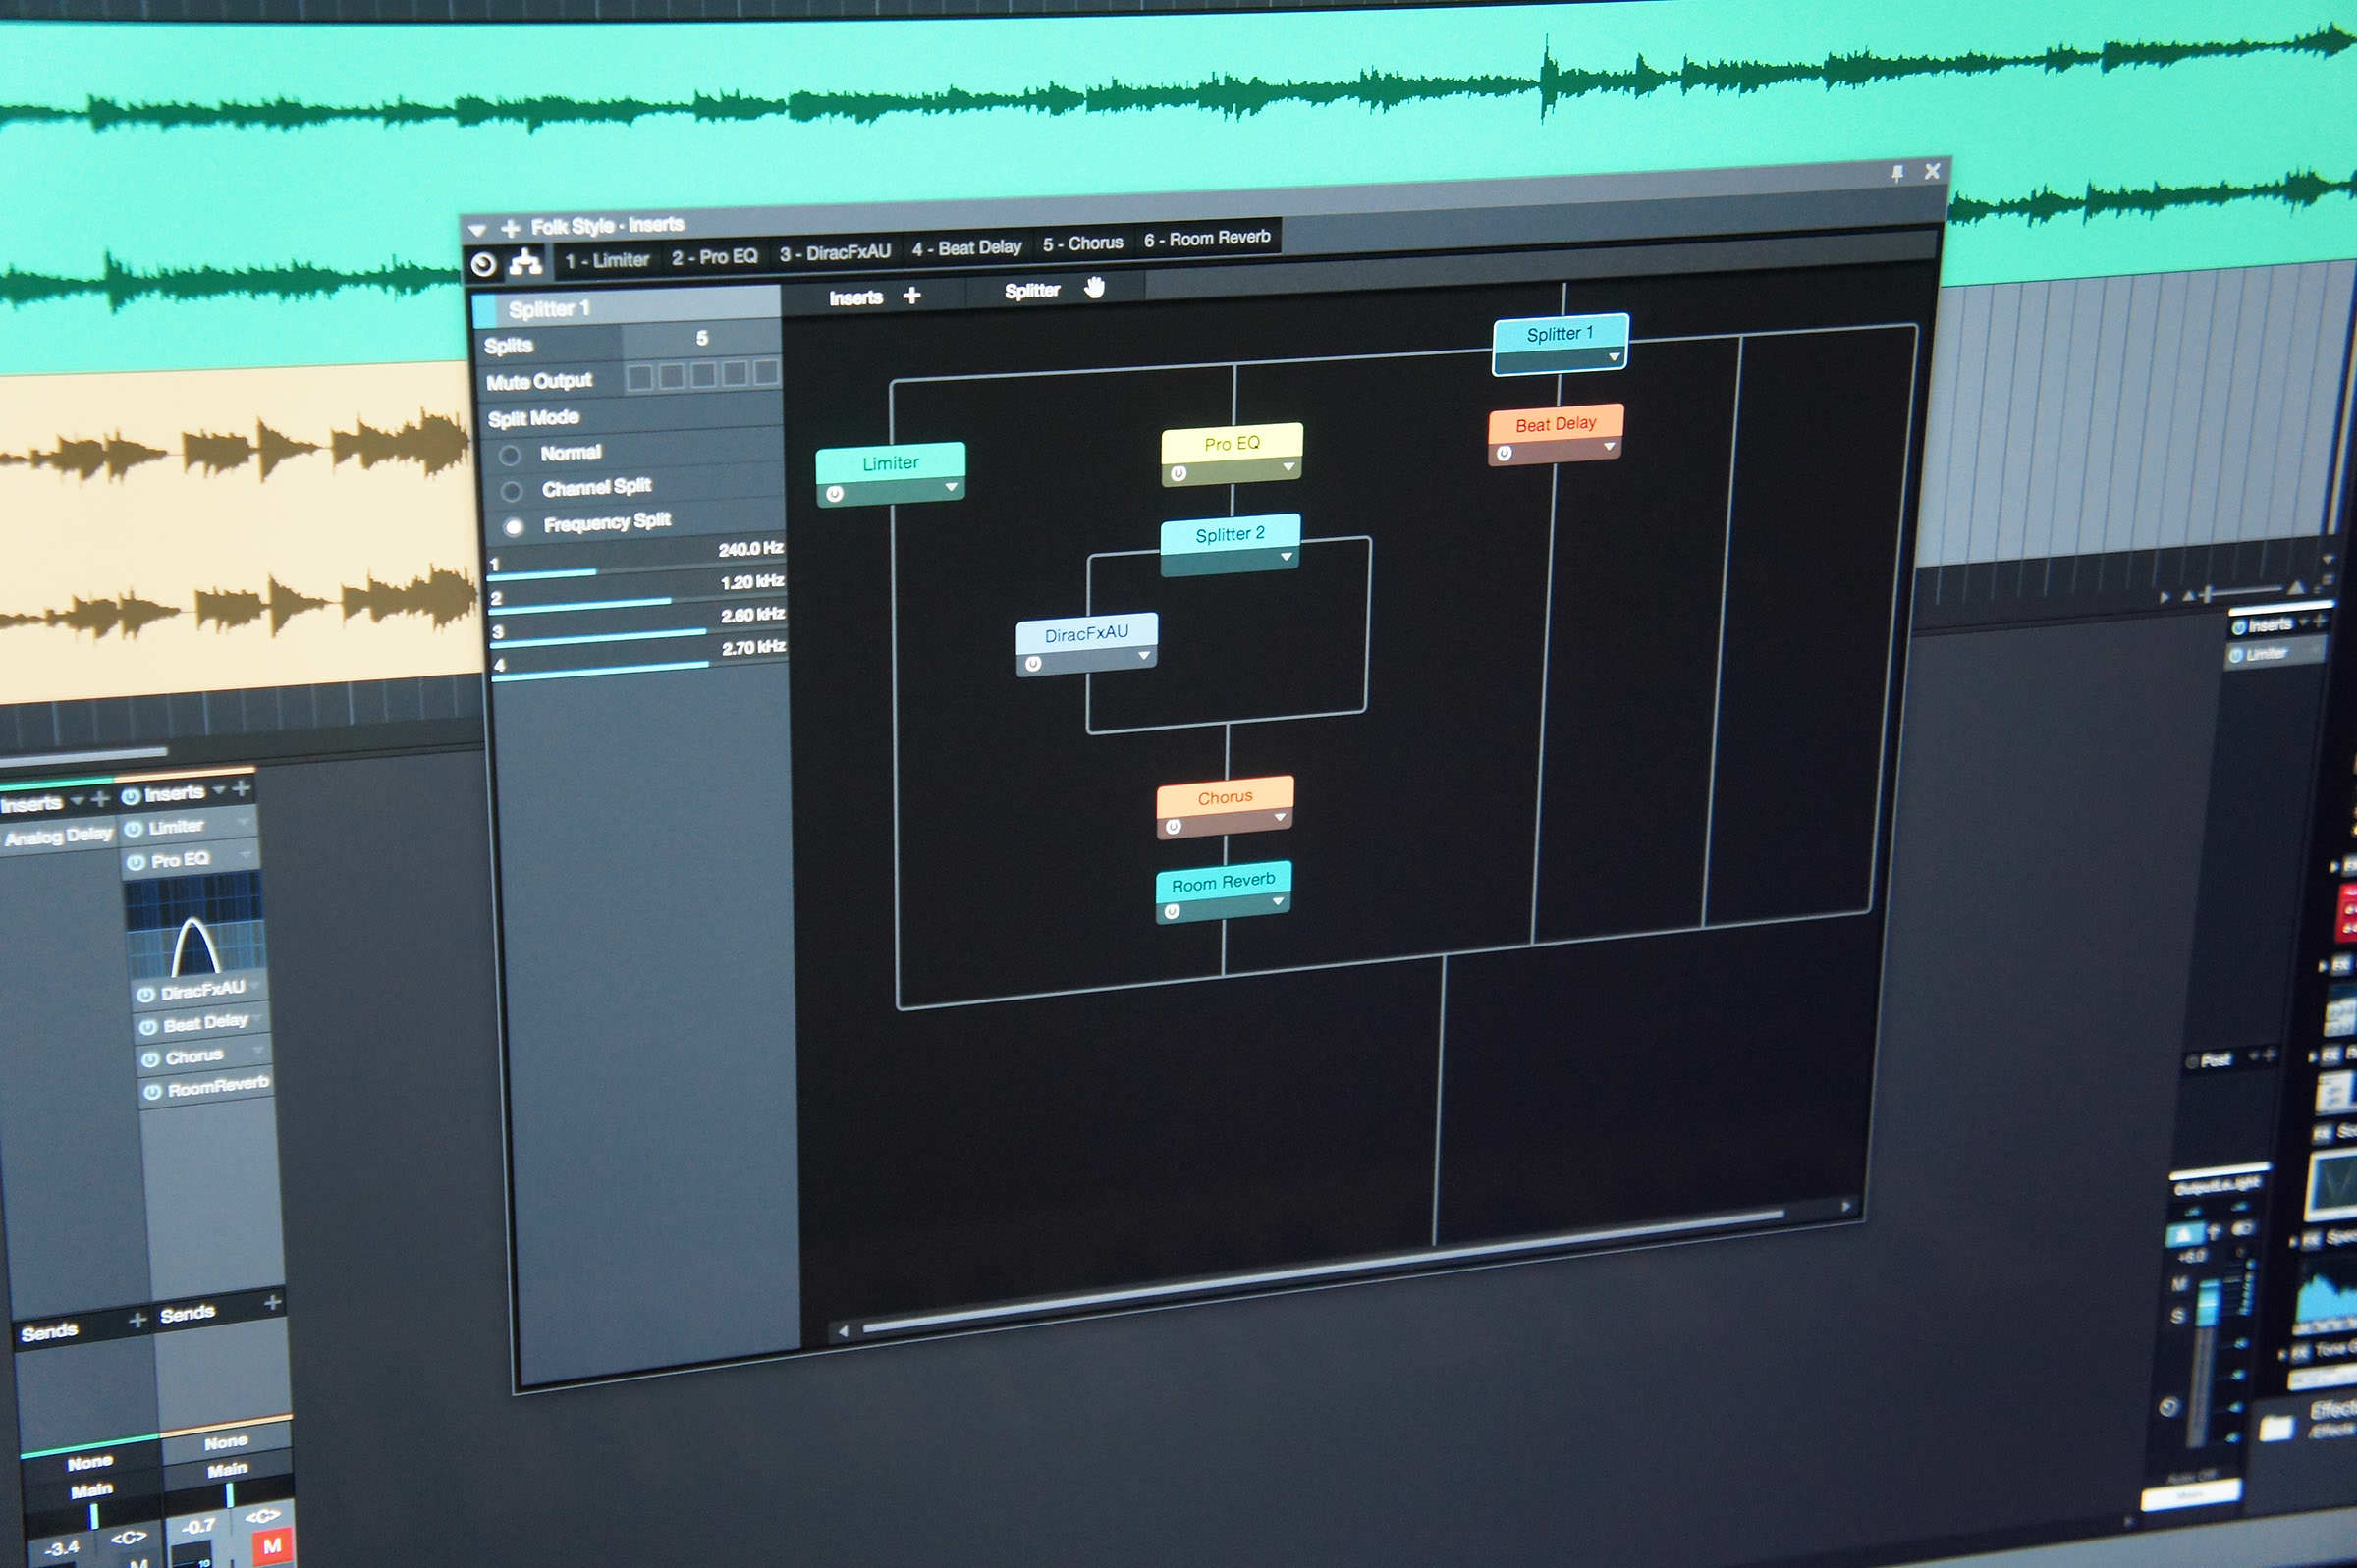
Task: Switch to the 4 - Beat Delay tab
Action: (x=966, y=248)
